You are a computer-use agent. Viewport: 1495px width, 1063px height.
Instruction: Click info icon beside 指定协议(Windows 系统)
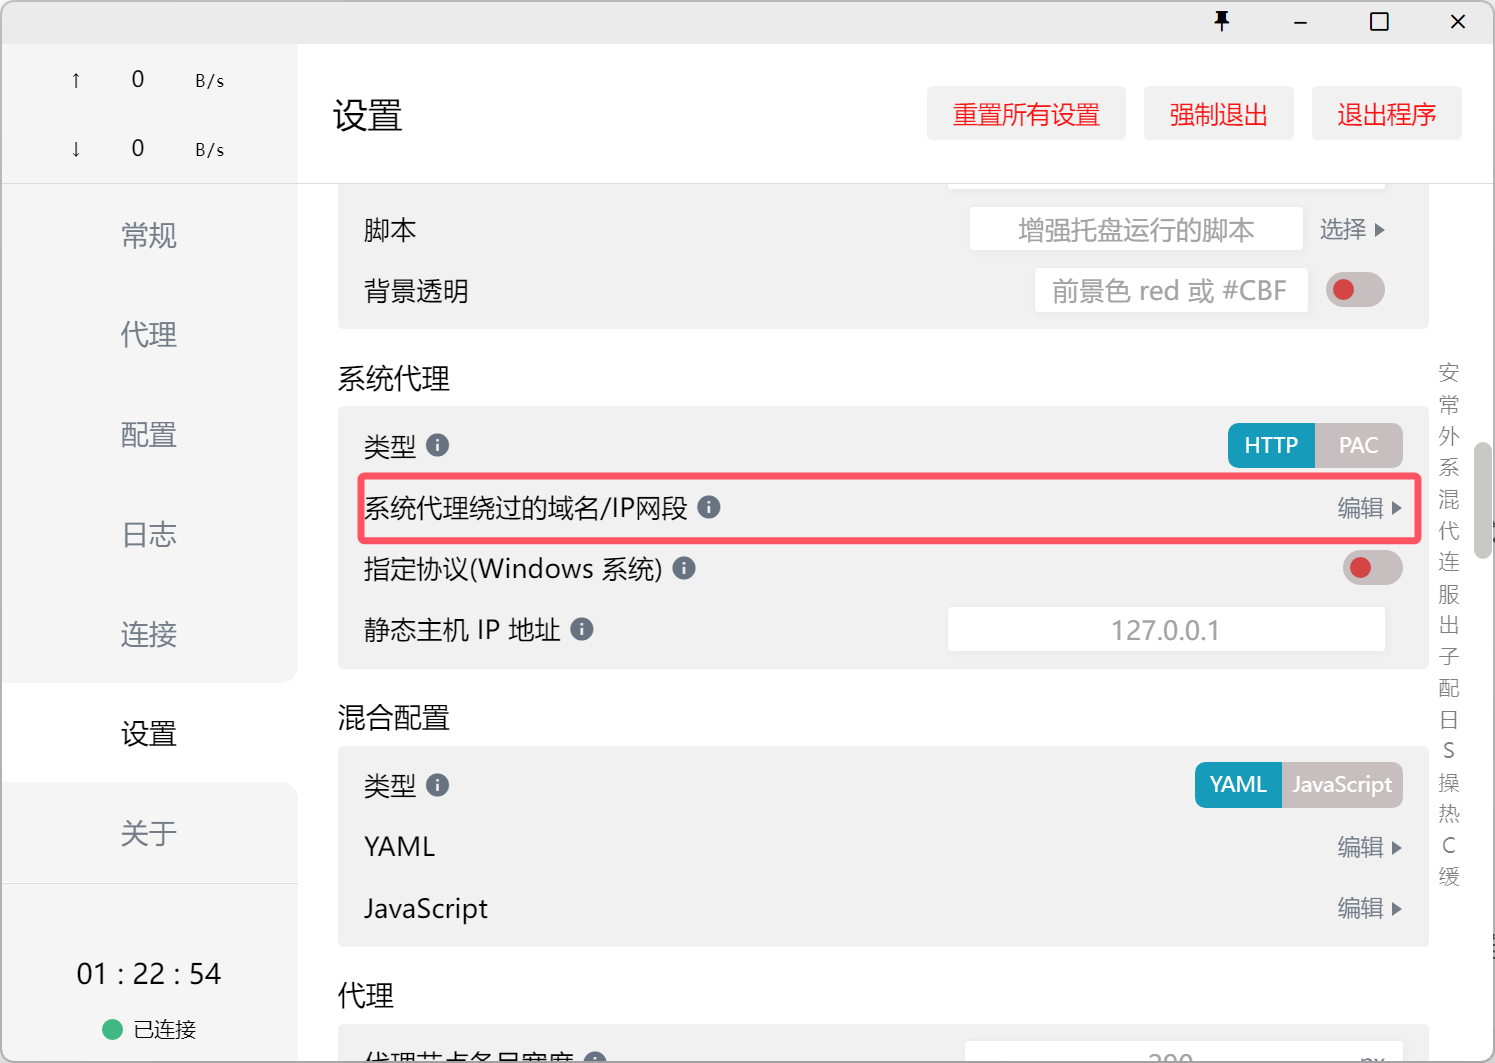pos(684,568)
